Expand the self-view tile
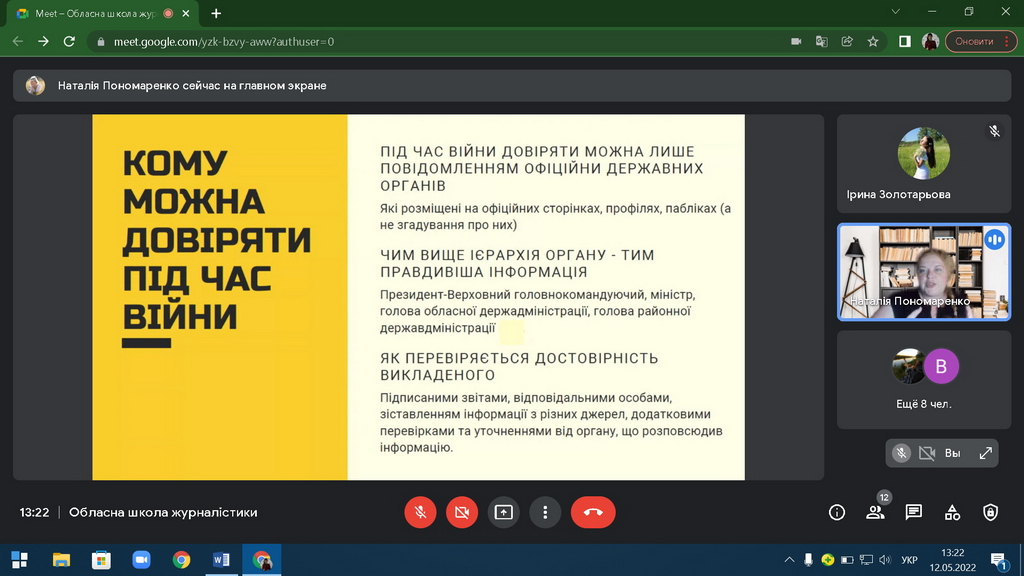This screenshot has width=1024, height=576. coord(986,453)
